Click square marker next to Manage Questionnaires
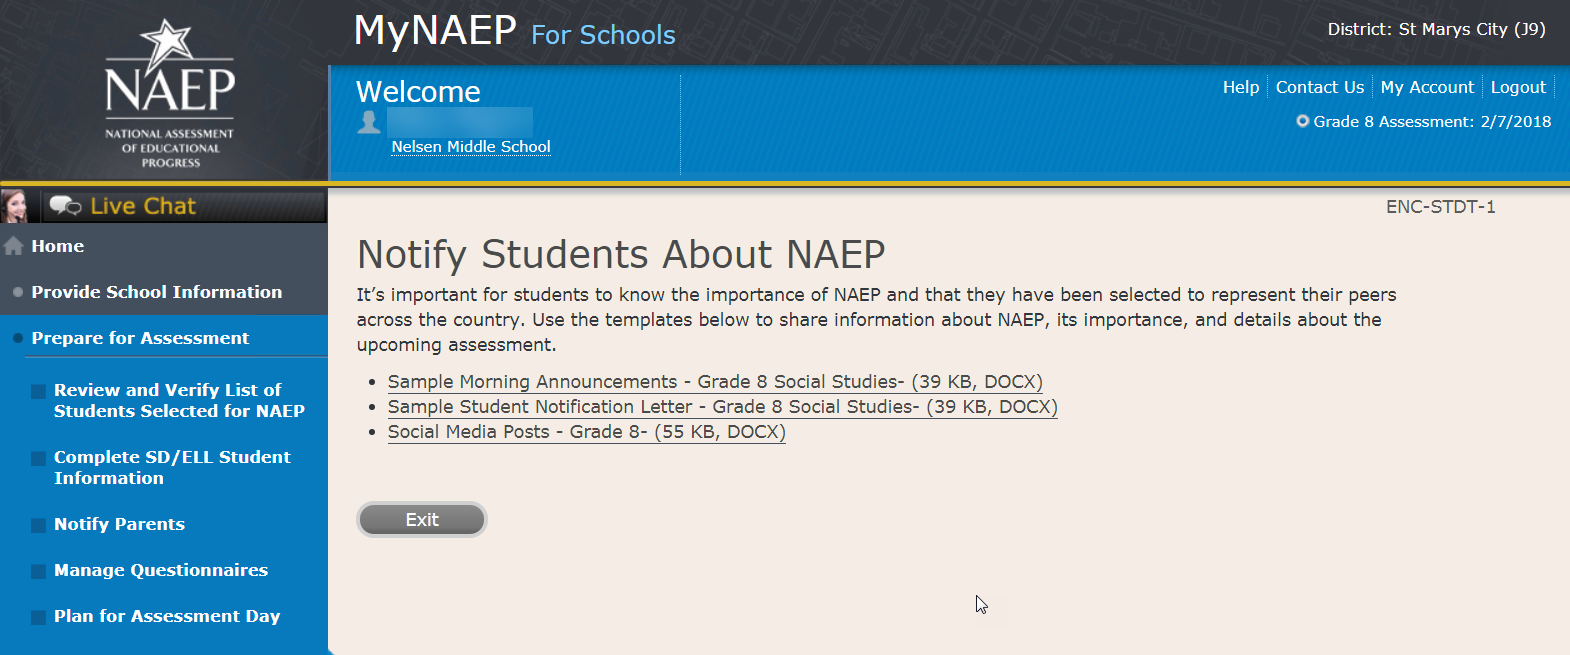The image size is (1570, 655). coord(38,571)
